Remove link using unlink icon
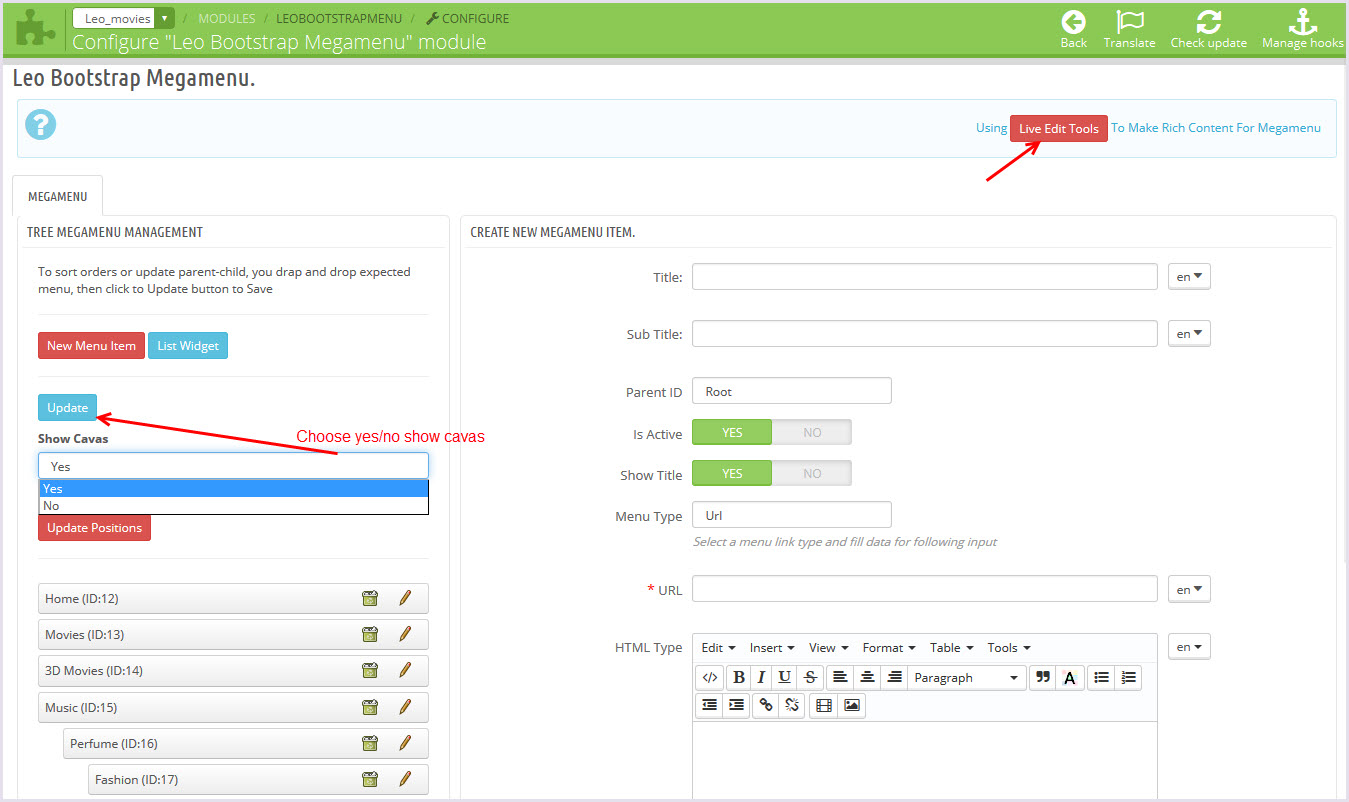 792,705
